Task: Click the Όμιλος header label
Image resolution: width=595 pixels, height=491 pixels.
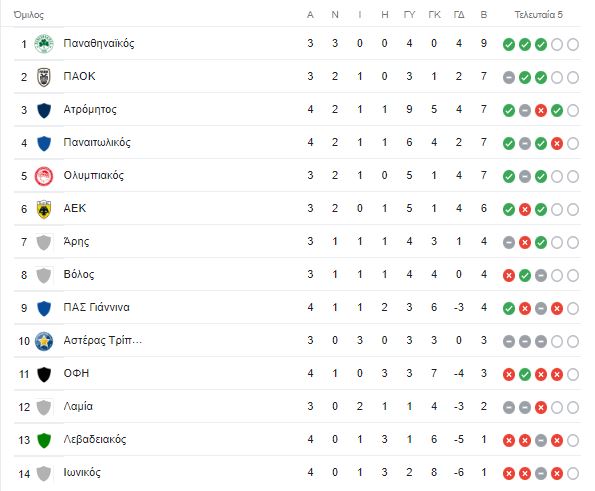Action: click(x=28, y=15)
